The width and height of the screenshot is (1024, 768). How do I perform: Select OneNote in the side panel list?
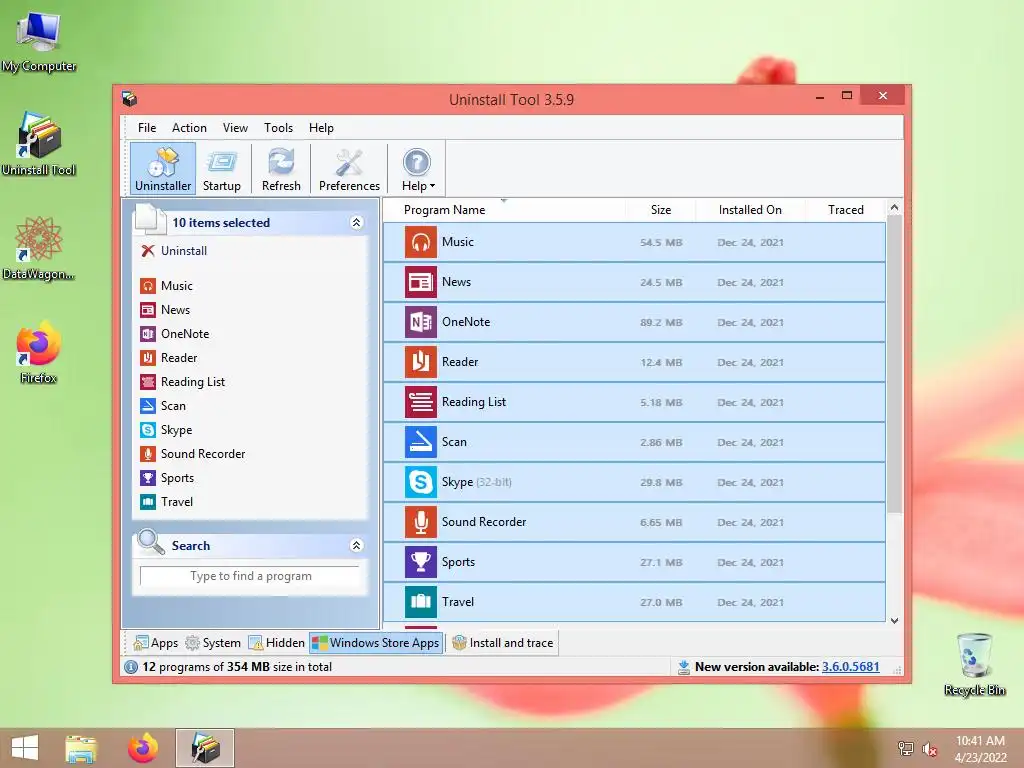pyautogui.click(x=175, y=334)
